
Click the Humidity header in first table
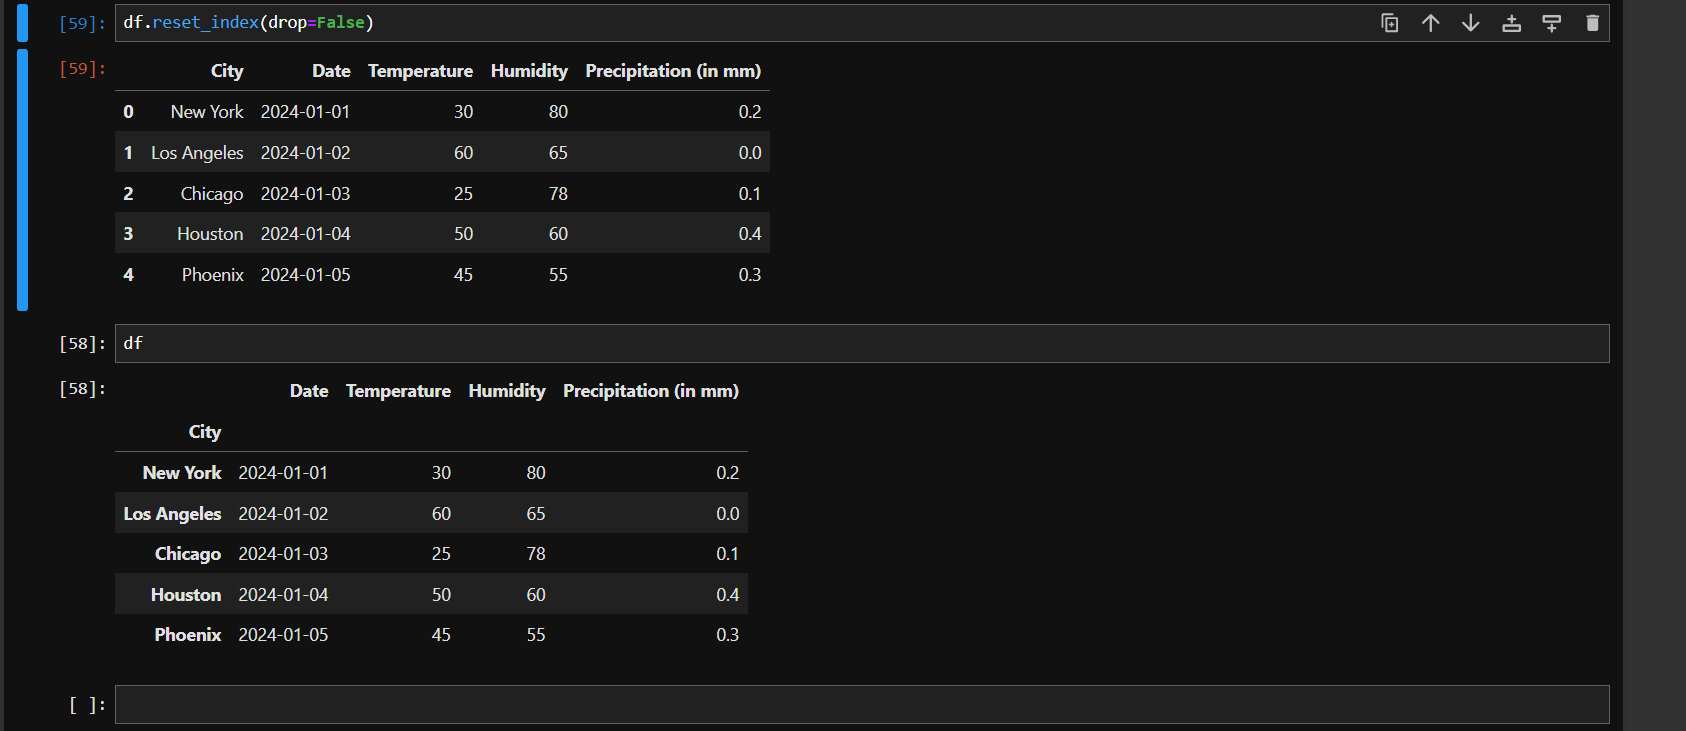[529, 71]
